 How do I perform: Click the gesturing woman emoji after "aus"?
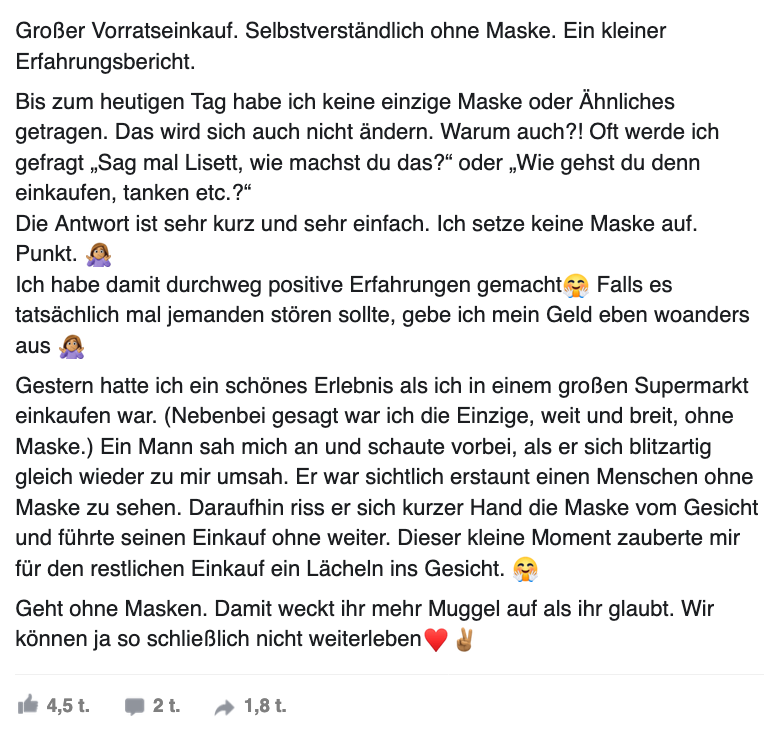point(70,347)
